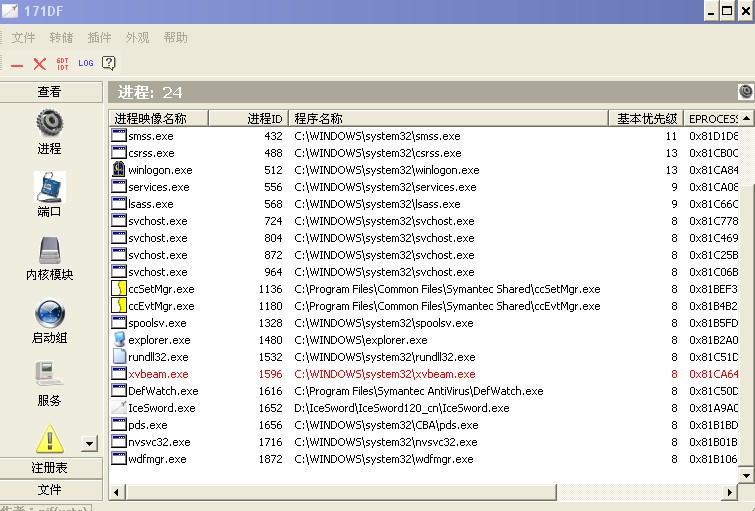Screen dimensions: 755x511
Task: Open the 文件 sidebar section at bottom
Action: 50,490
